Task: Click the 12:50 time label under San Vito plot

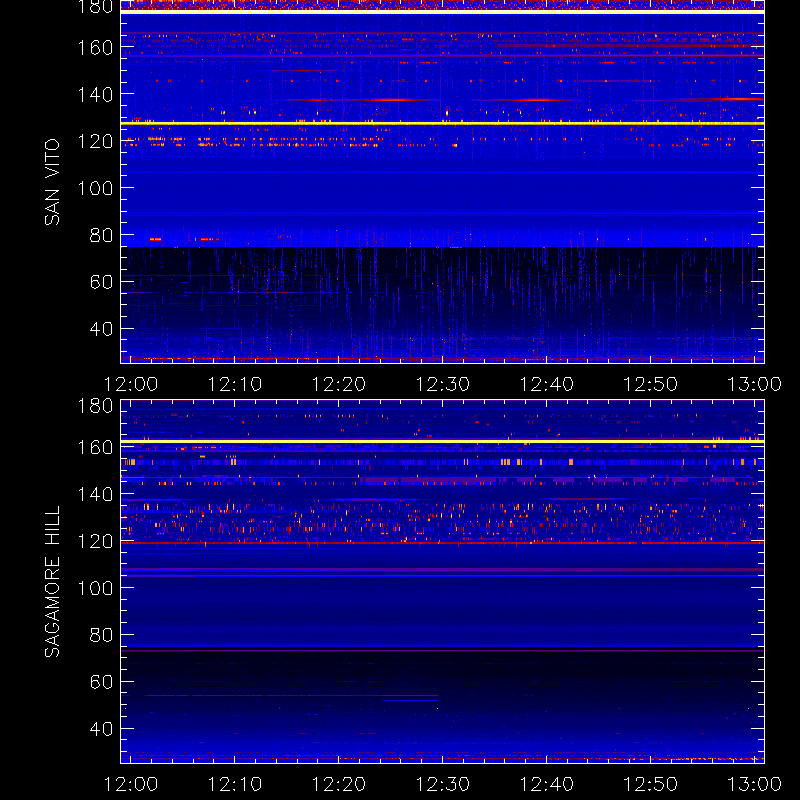Action: [651, 384]
